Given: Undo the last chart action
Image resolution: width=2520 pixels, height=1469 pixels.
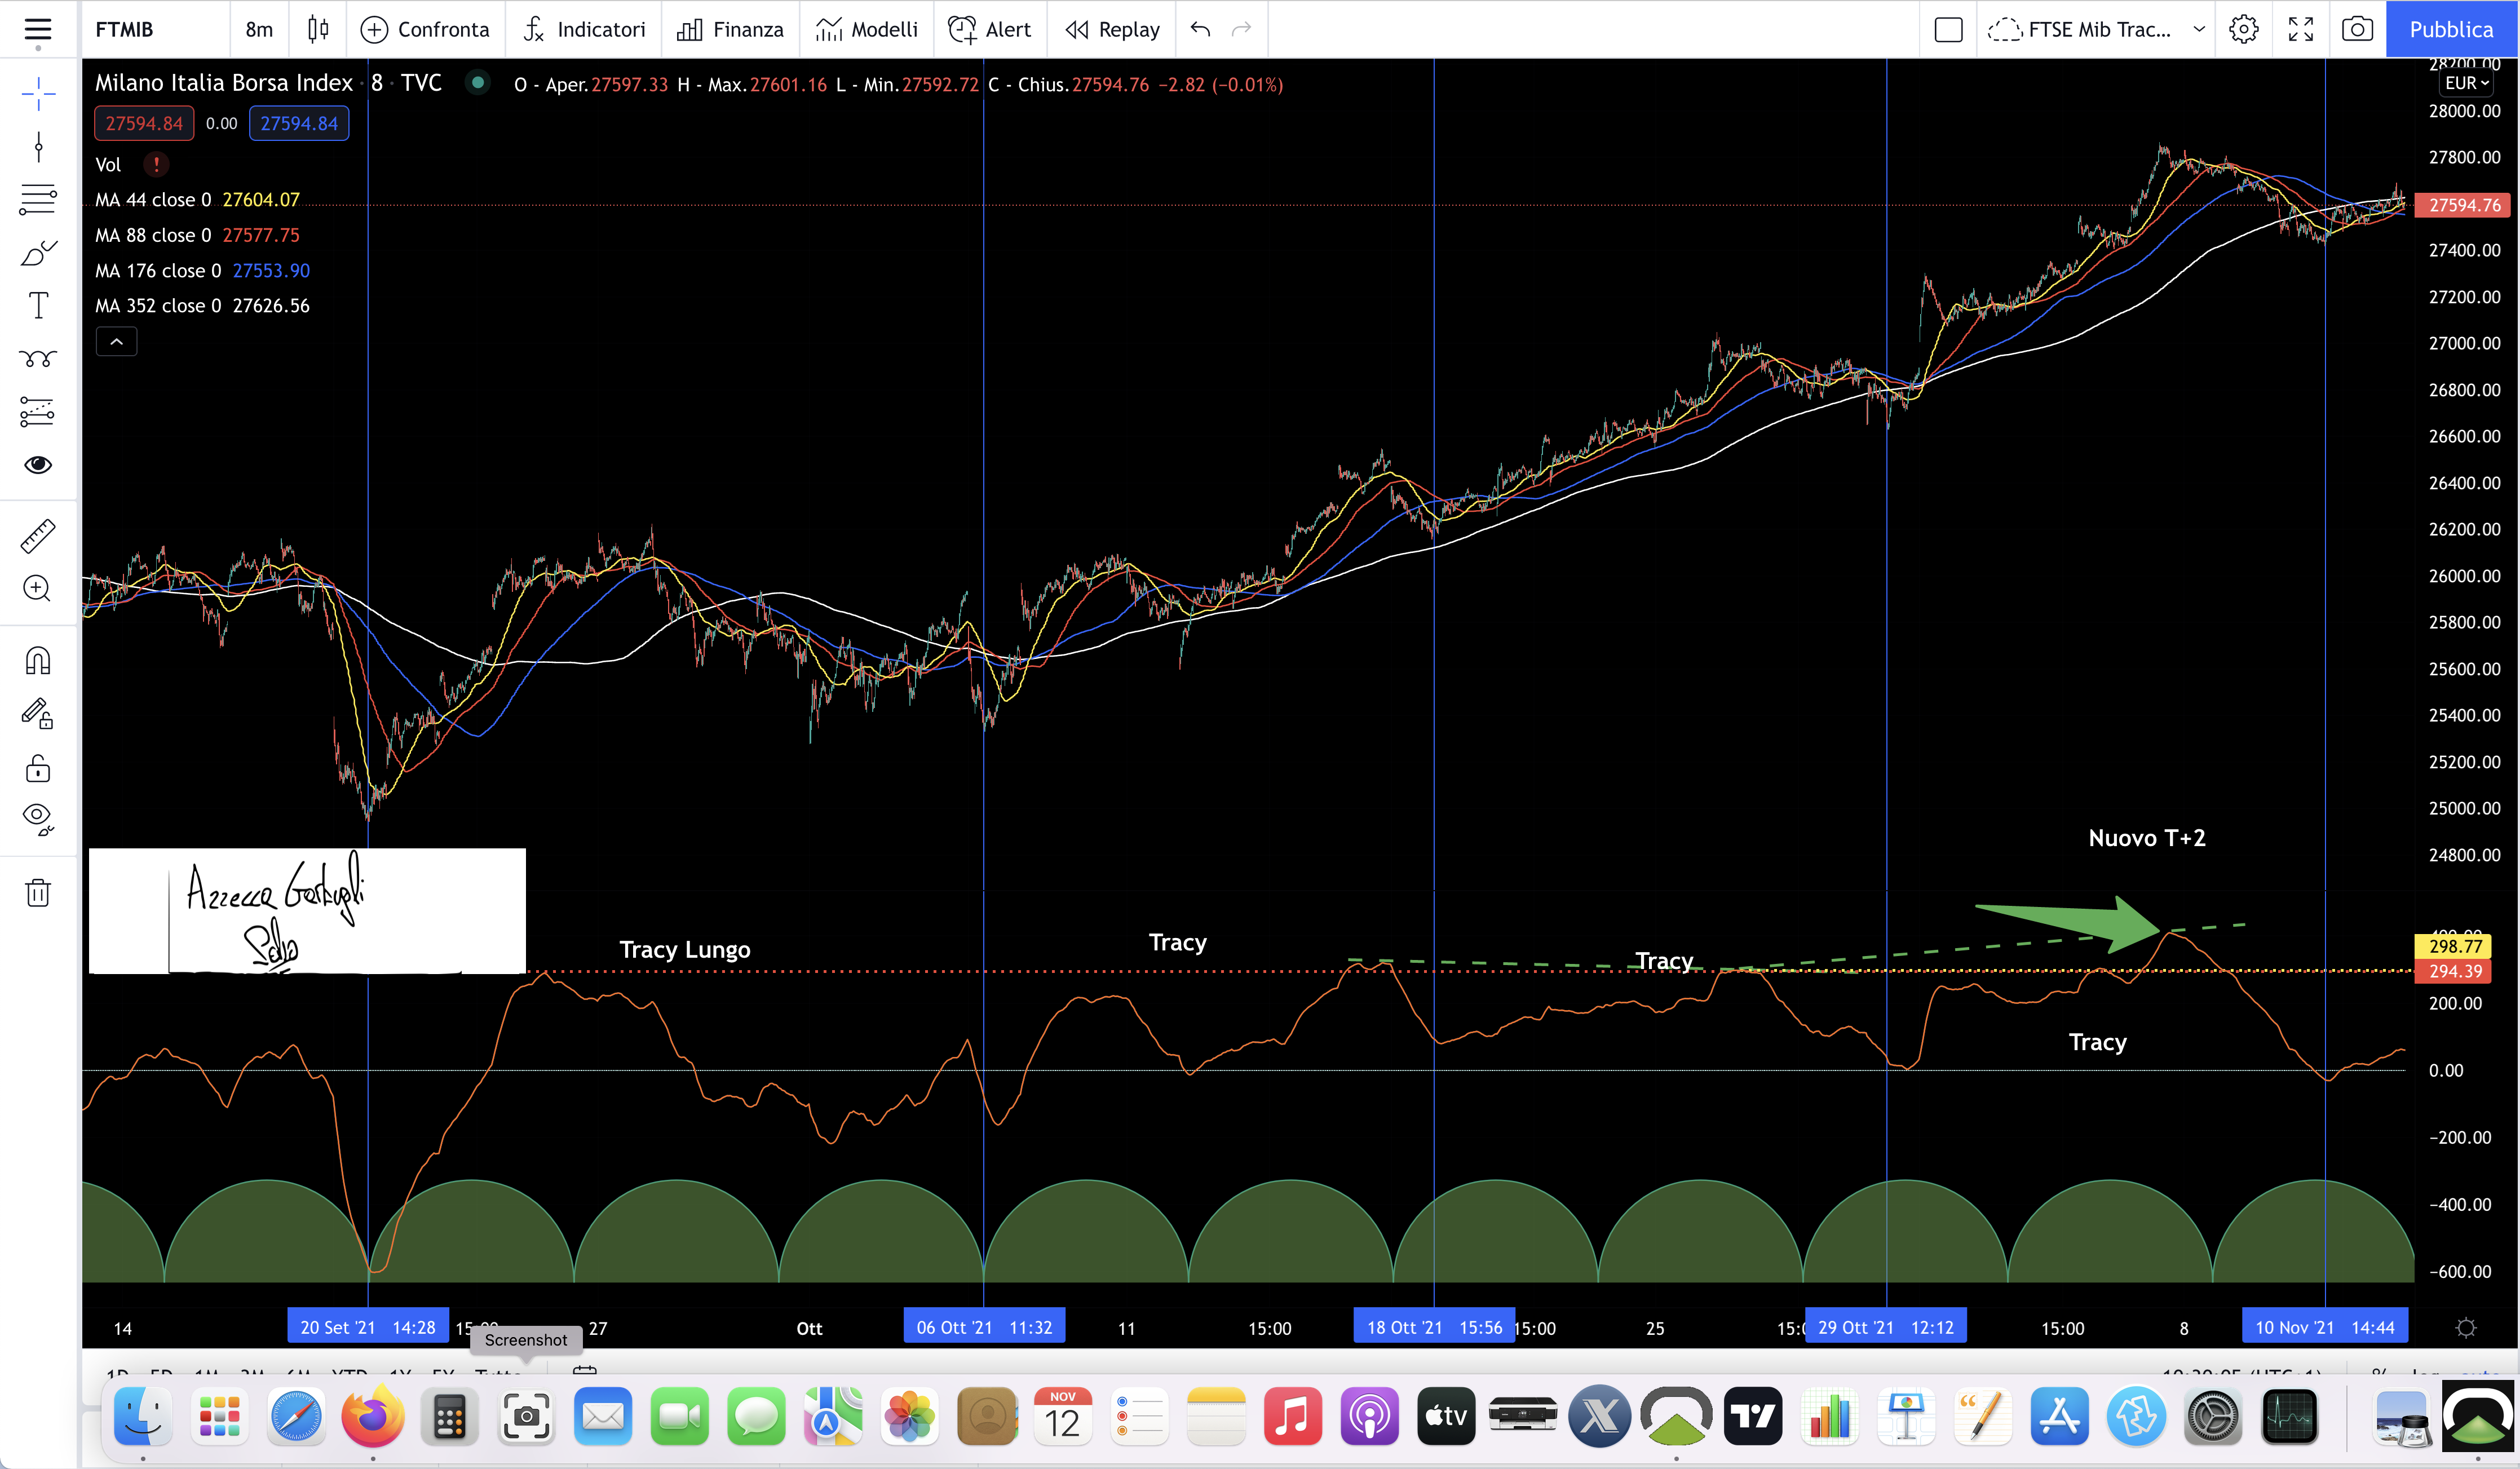Looking at the screenshot, I should pos(1200,30).
